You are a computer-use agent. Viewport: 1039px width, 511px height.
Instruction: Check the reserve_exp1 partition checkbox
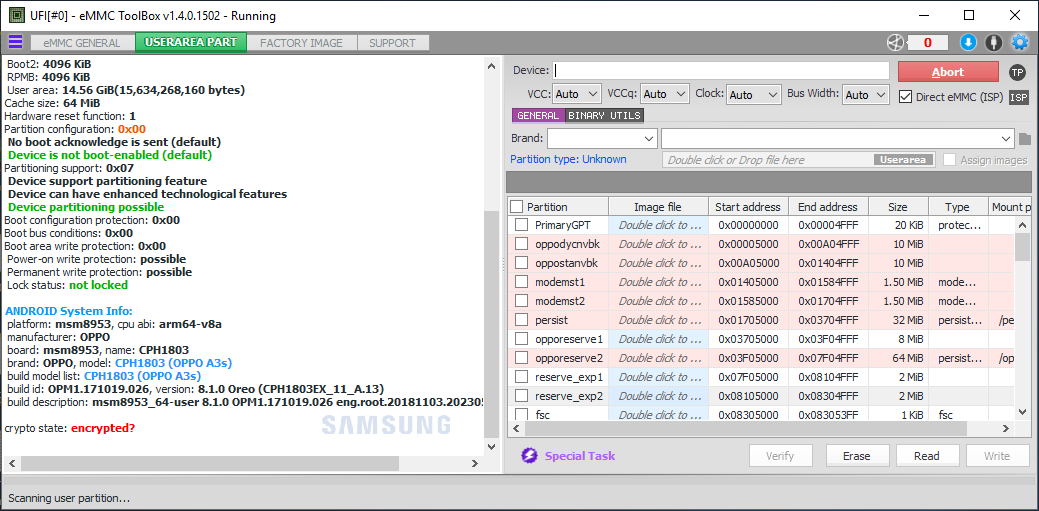point(522,378)
